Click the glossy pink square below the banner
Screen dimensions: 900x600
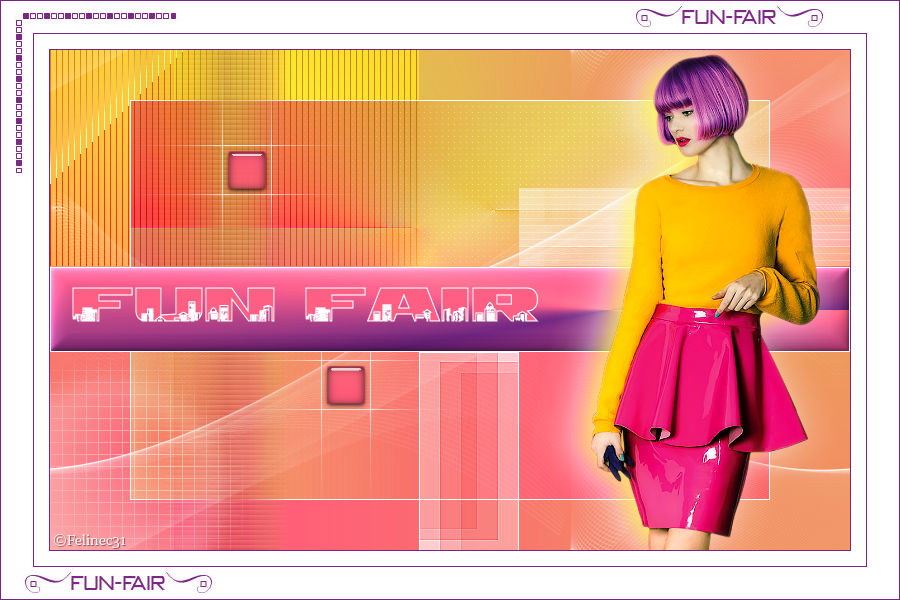pyautogui.click(x=346, y=385)
